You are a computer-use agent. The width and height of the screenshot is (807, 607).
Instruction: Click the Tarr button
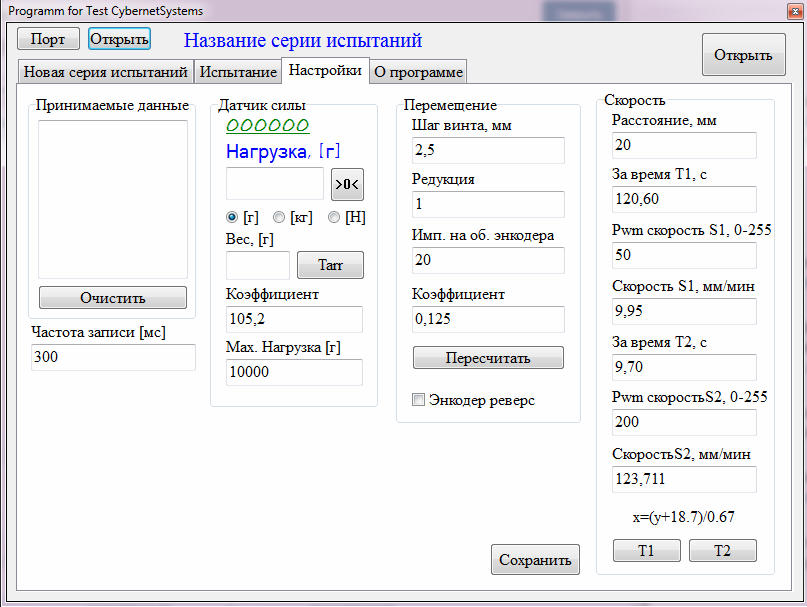(x=330, y=265)
